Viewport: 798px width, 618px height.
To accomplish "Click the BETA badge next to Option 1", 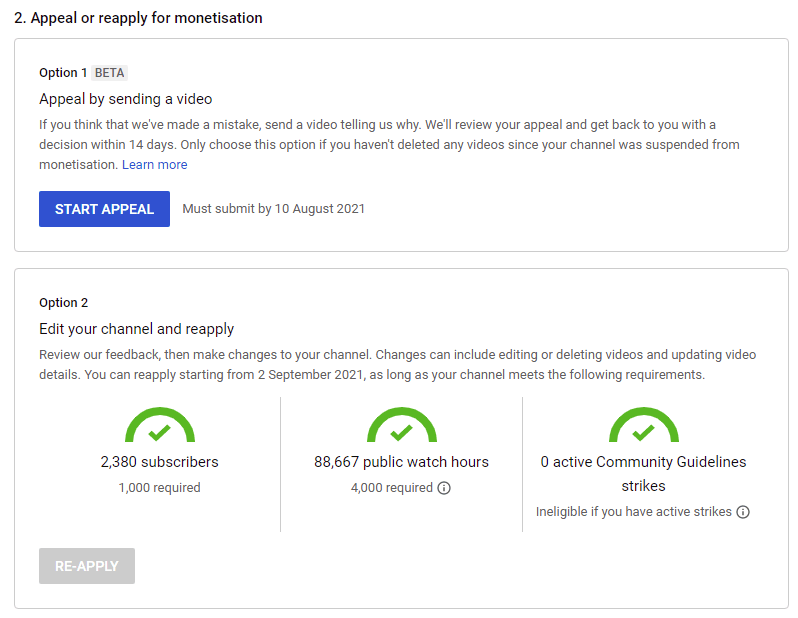I will (109, 73).
